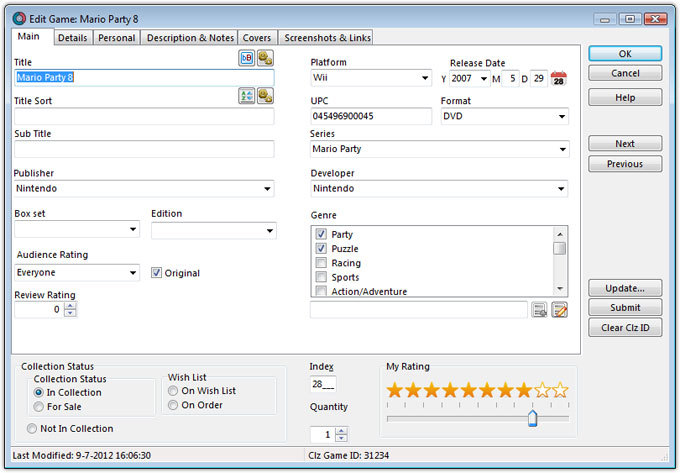Viewport: 680px width, 473px height.
Task: Select the In Collection radio button
Action: click(39, 392)
